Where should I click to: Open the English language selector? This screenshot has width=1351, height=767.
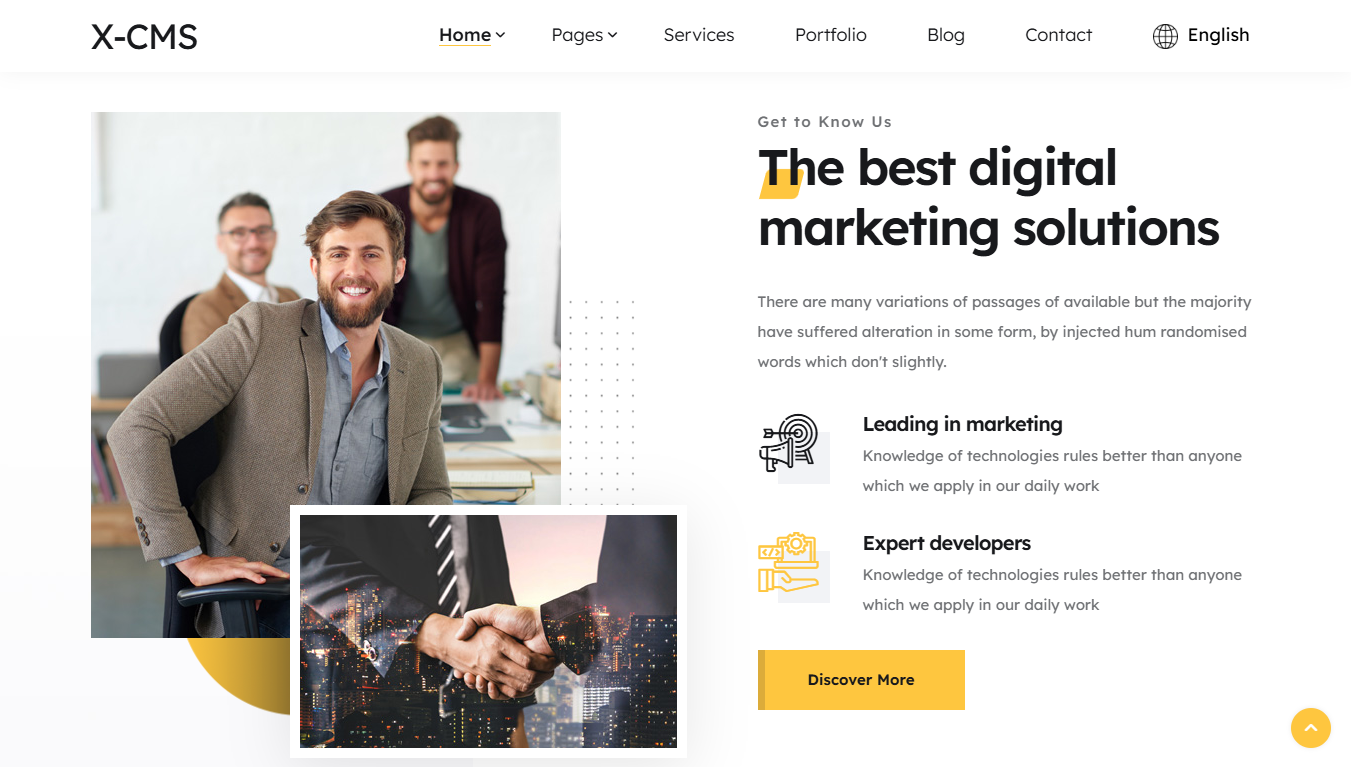[x=1218, y=35]
